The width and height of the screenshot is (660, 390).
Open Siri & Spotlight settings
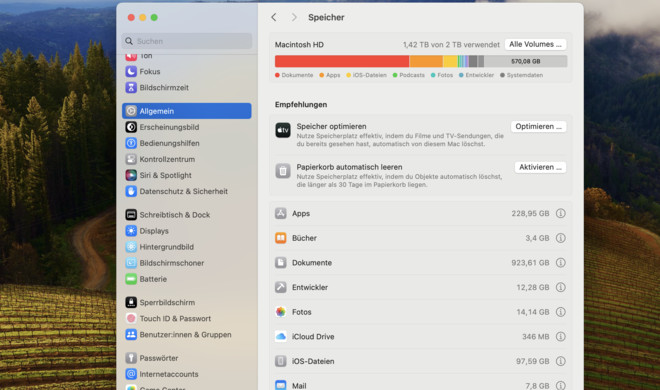point(186,175)
